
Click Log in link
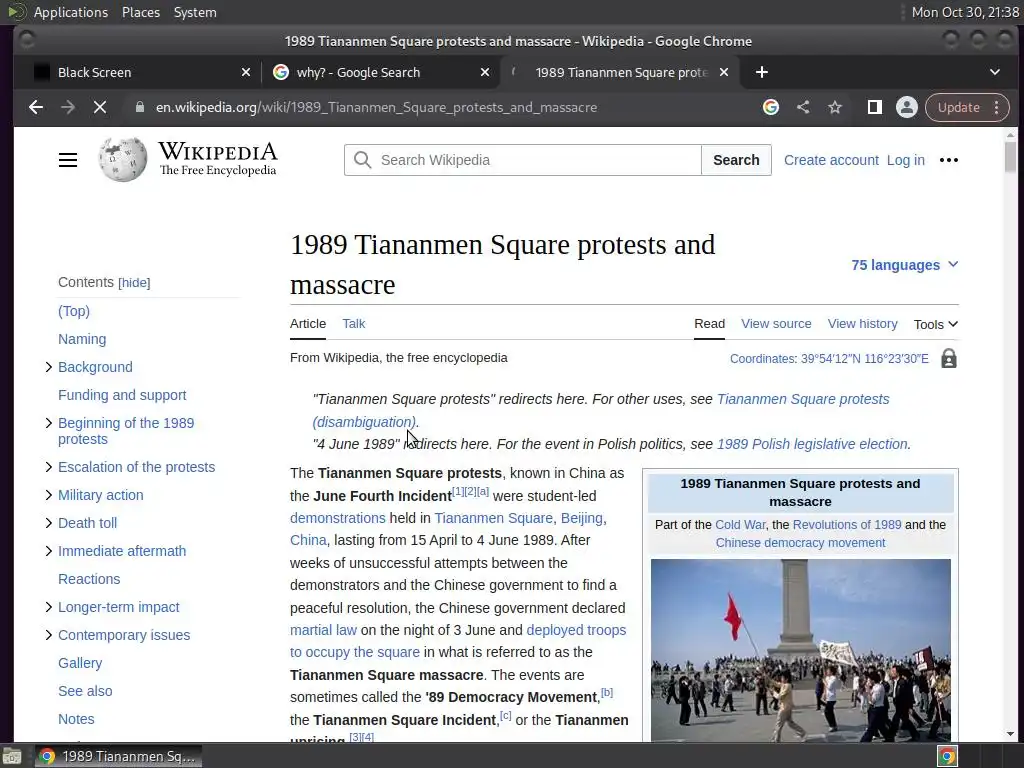pyautogui.click(x=905, y=160)
